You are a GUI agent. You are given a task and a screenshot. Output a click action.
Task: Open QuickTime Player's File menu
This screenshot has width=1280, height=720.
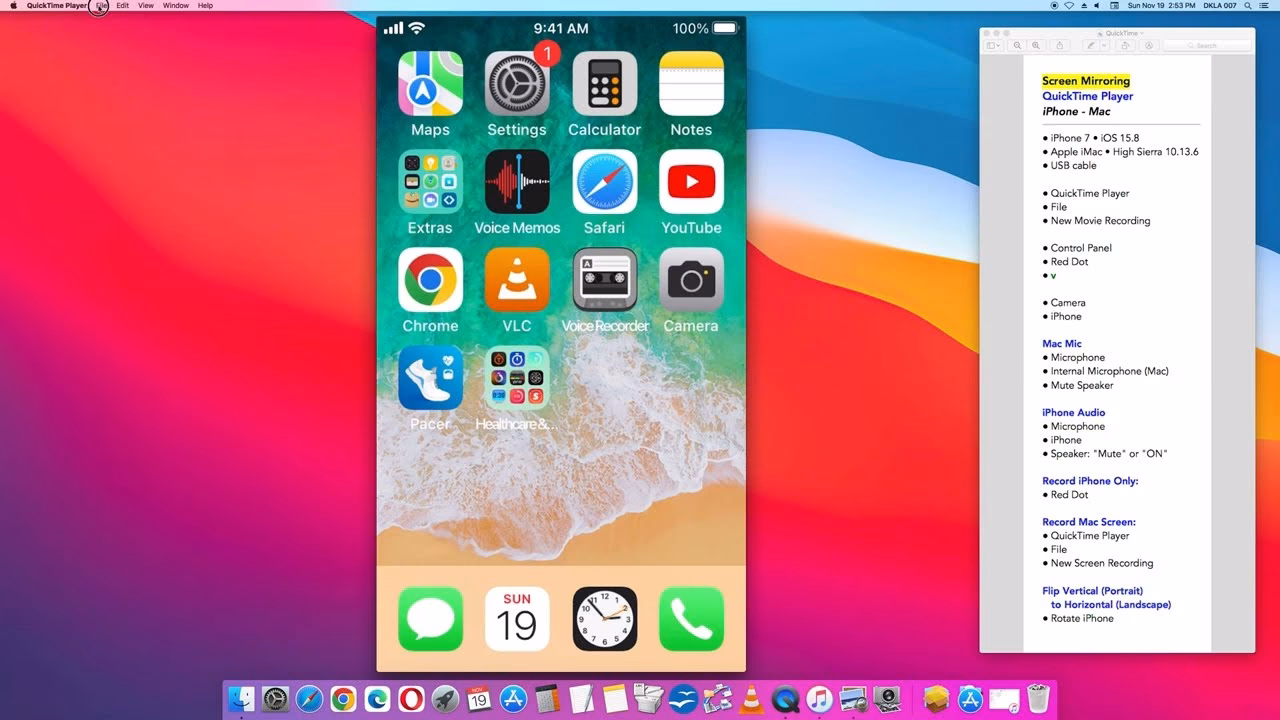(x=100, y=5)
